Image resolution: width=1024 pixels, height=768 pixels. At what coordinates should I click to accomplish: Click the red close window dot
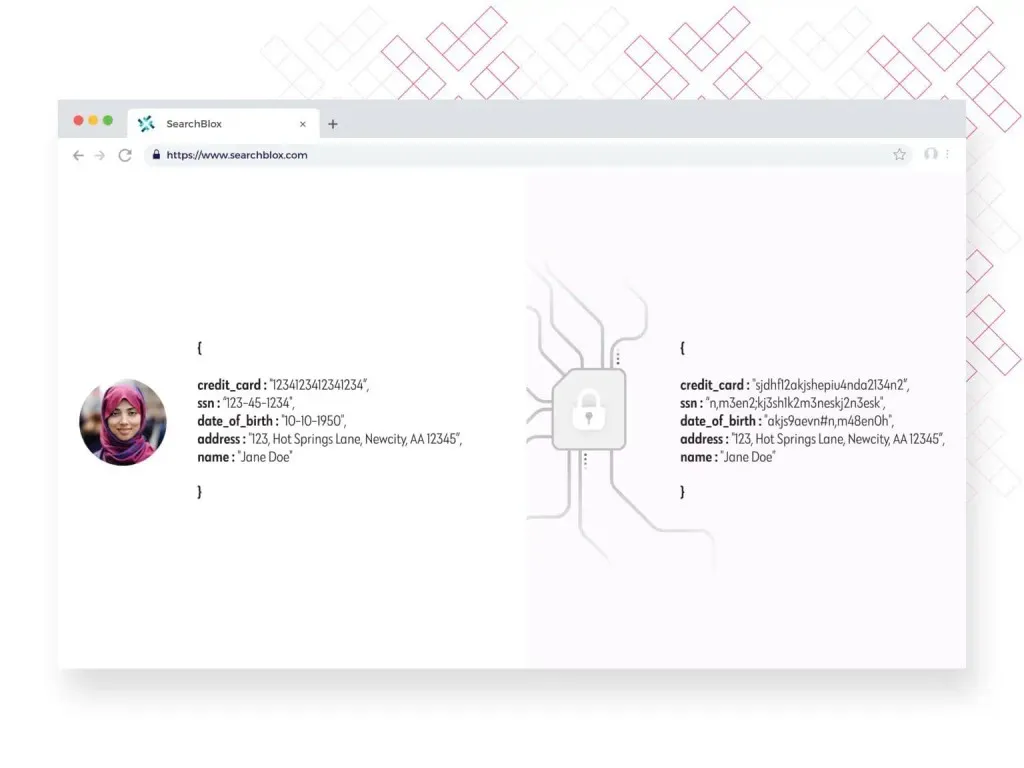(78, 120)
